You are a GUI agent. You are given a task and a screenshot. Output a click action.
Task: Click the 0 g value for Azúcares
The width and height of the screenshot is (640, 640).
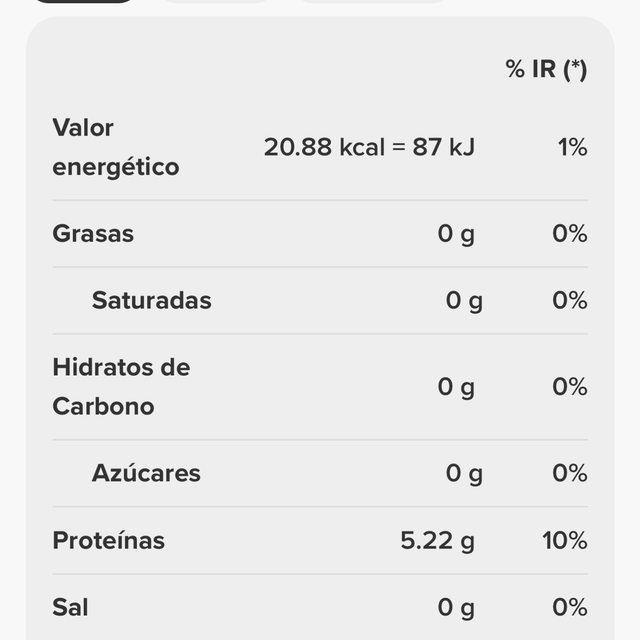pos(464,473)
